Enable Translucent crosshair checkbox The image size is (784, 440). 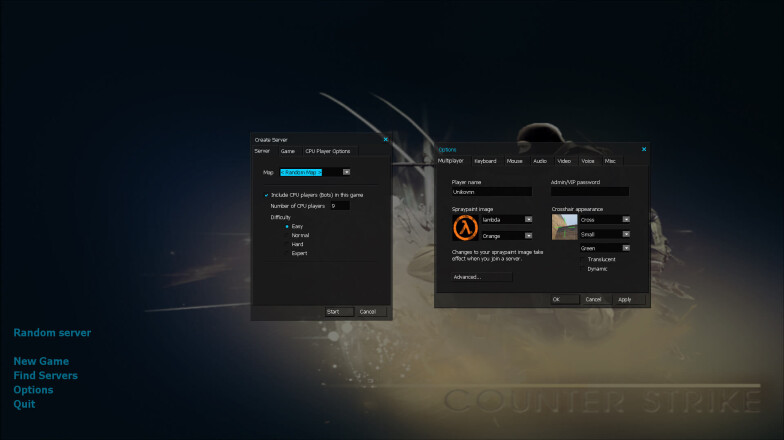(x=583, y=260)
